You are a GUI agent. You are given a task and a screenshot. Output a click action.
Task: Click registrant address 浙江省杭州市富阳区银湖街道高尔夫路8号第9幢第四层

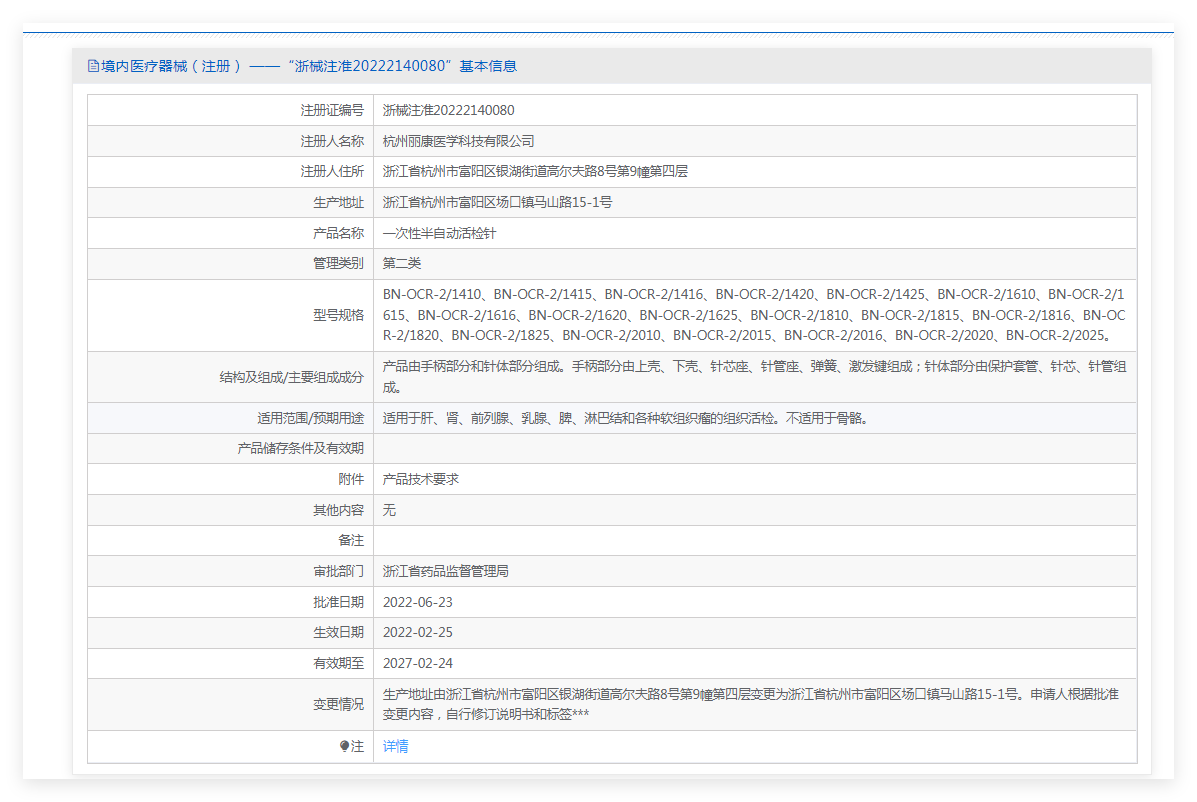tap(534, 172)
